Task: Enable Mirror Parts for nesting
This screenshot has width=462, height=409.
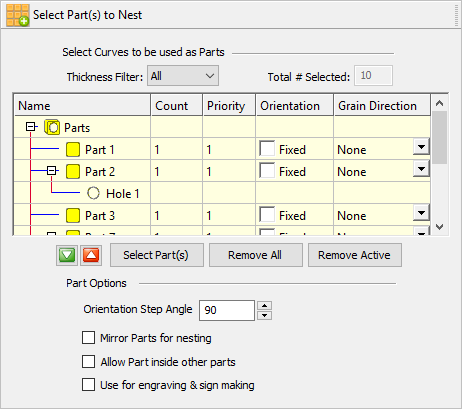Action: click(x=88, y=337)
